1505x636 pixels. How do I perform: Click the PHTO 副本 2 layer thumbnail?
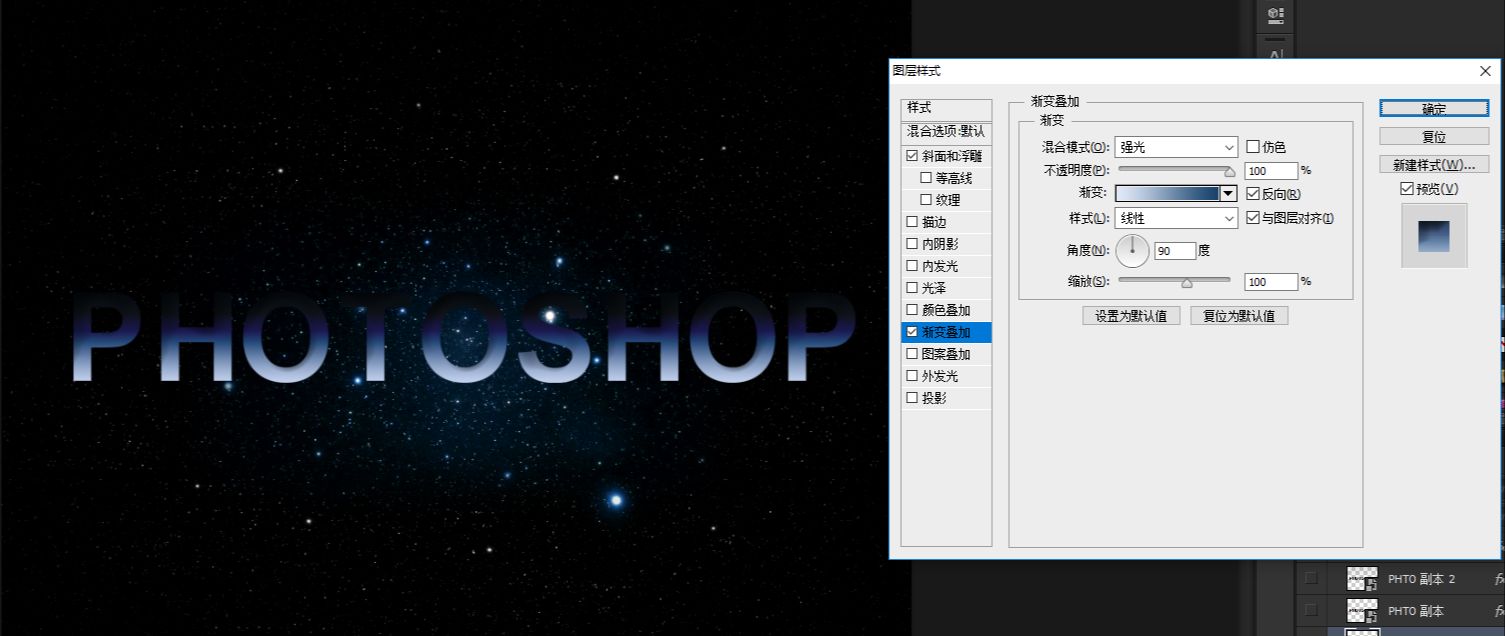tap(1362, 579)
